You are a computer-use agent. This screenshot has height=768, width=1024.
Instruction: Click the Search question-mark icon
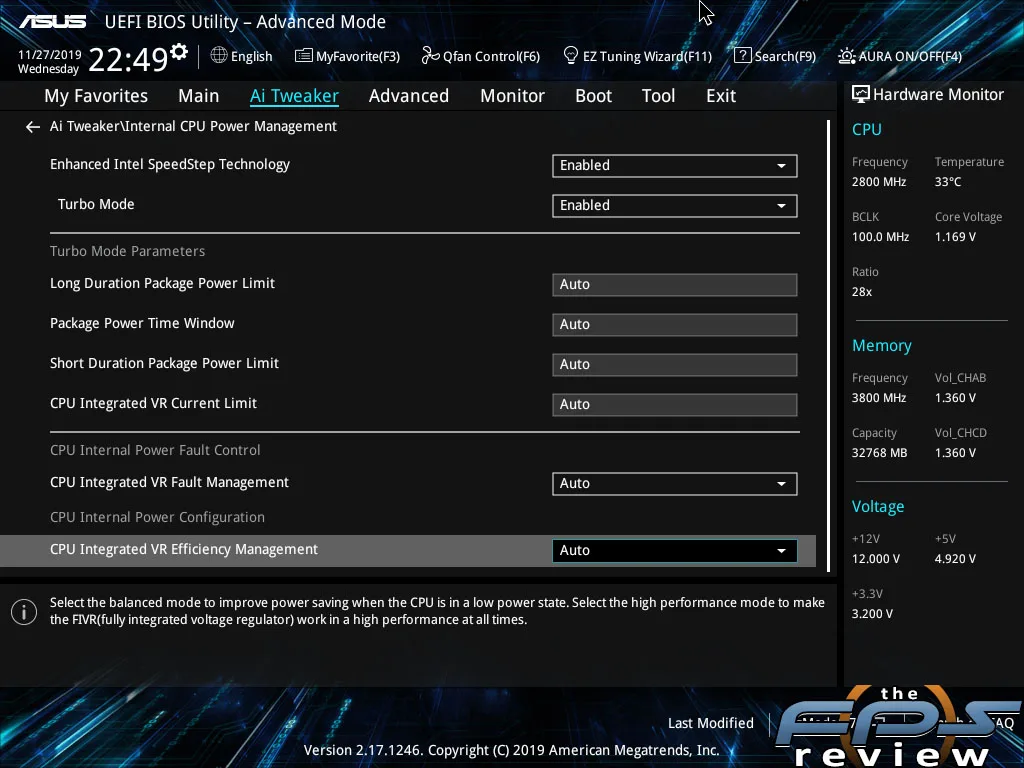click(x=743, y=56)
